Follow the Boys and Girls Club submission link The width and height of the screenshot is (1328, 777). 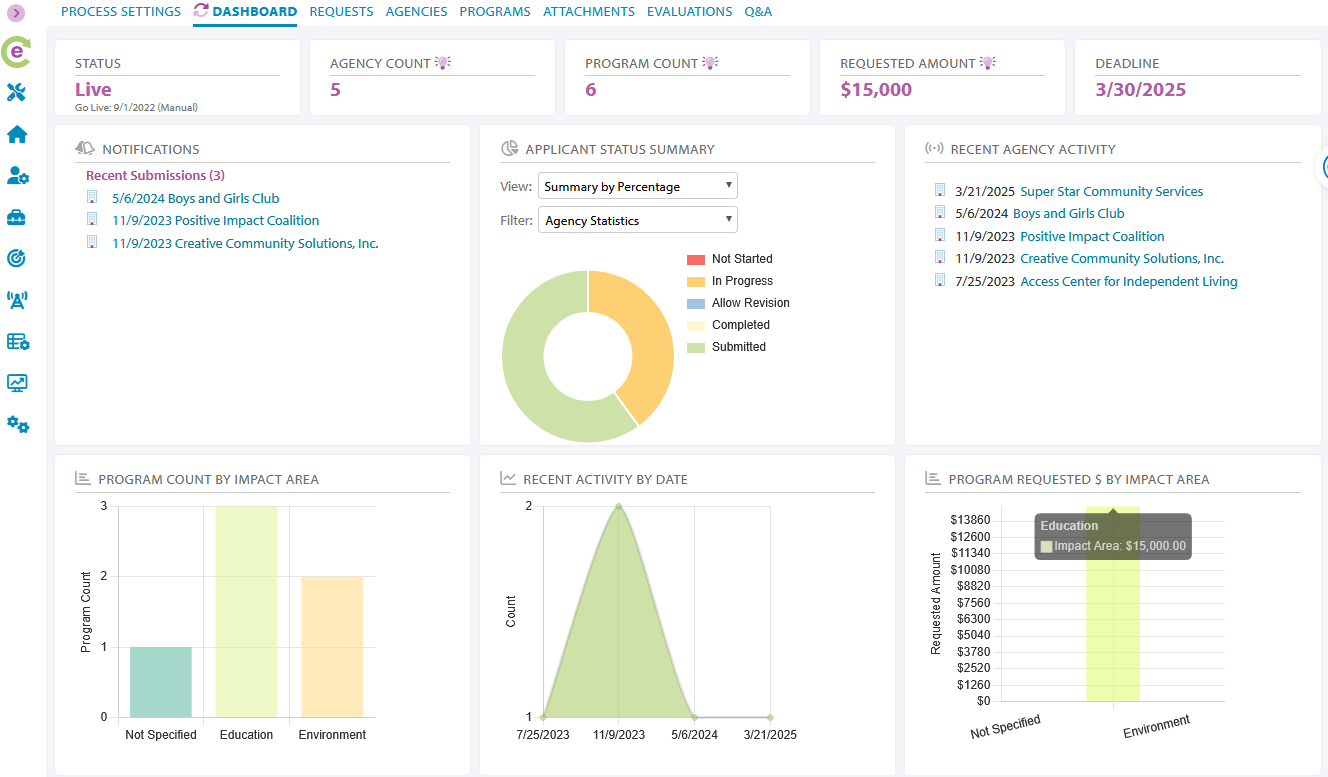coord(196,198)
